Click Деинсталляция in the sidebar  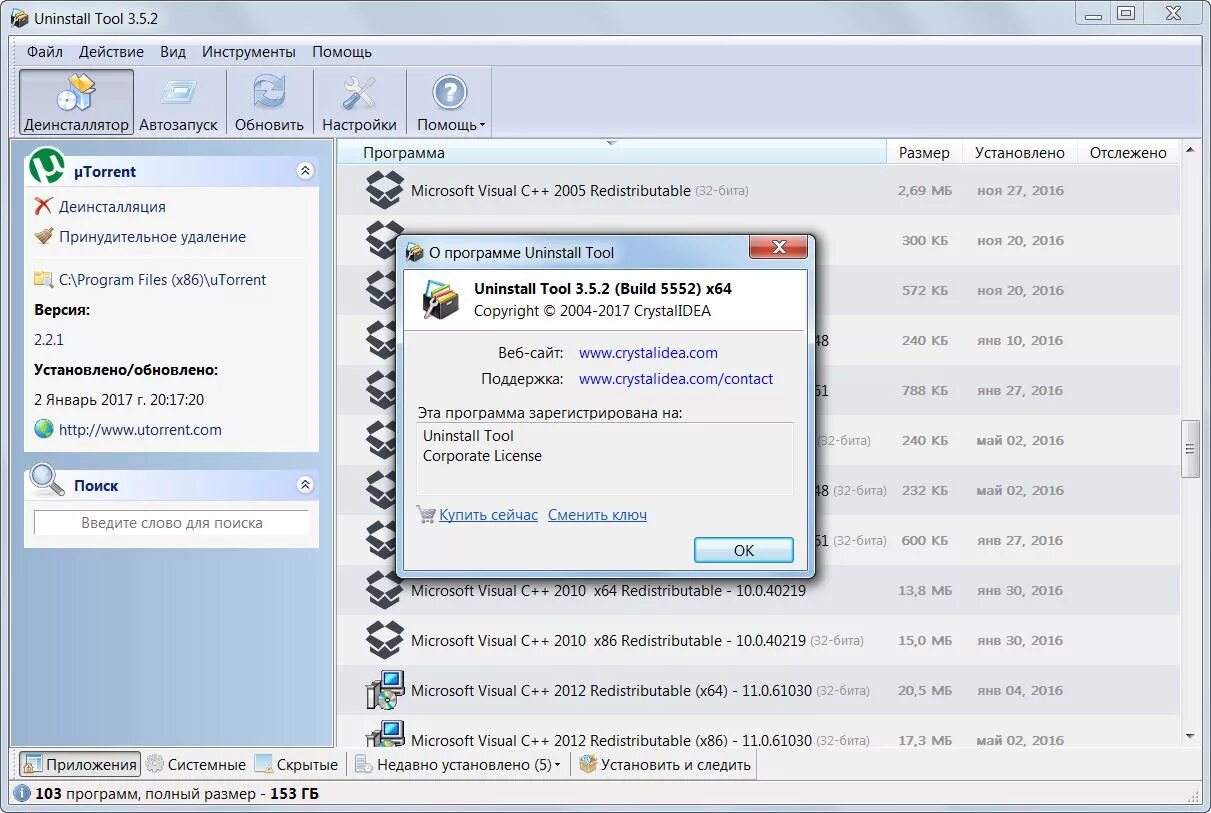112,207
